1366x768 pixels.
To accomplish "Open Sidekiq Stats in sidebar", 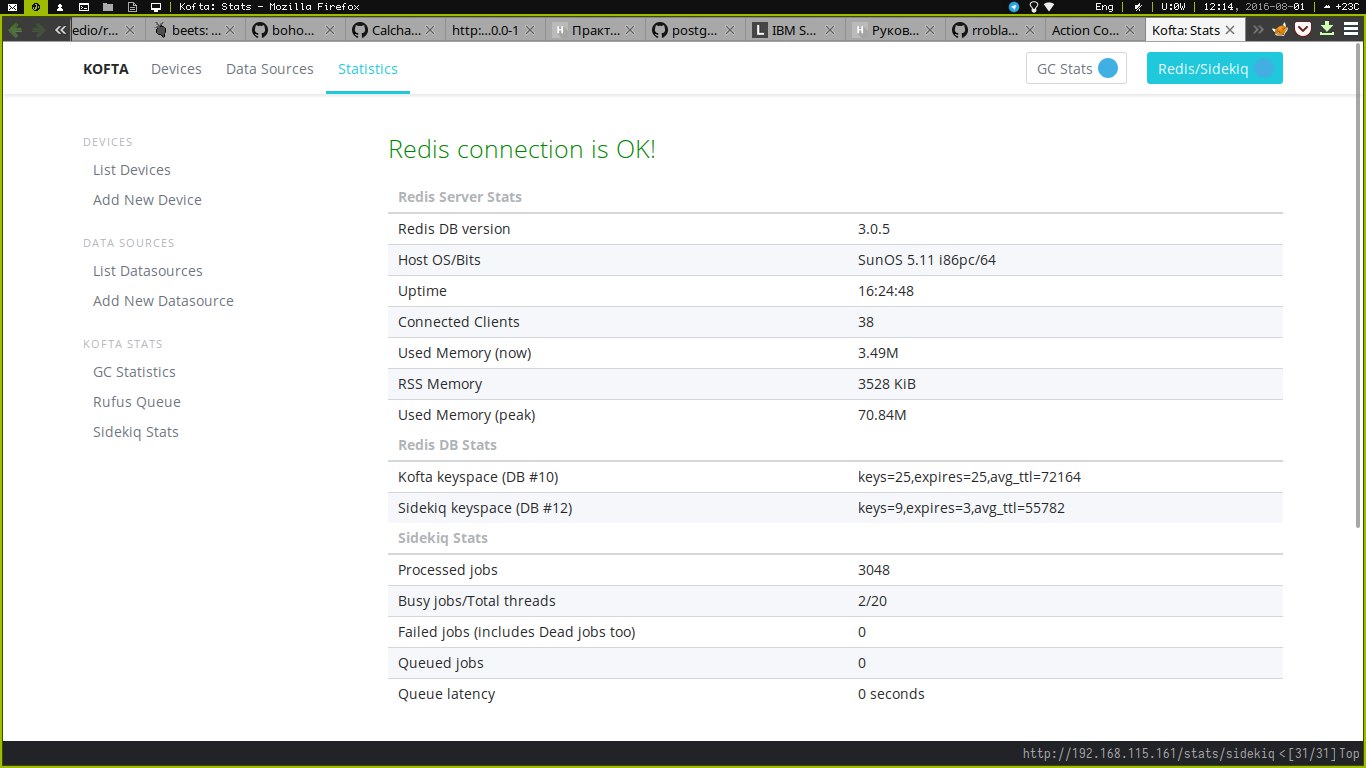I will [136, 432].
